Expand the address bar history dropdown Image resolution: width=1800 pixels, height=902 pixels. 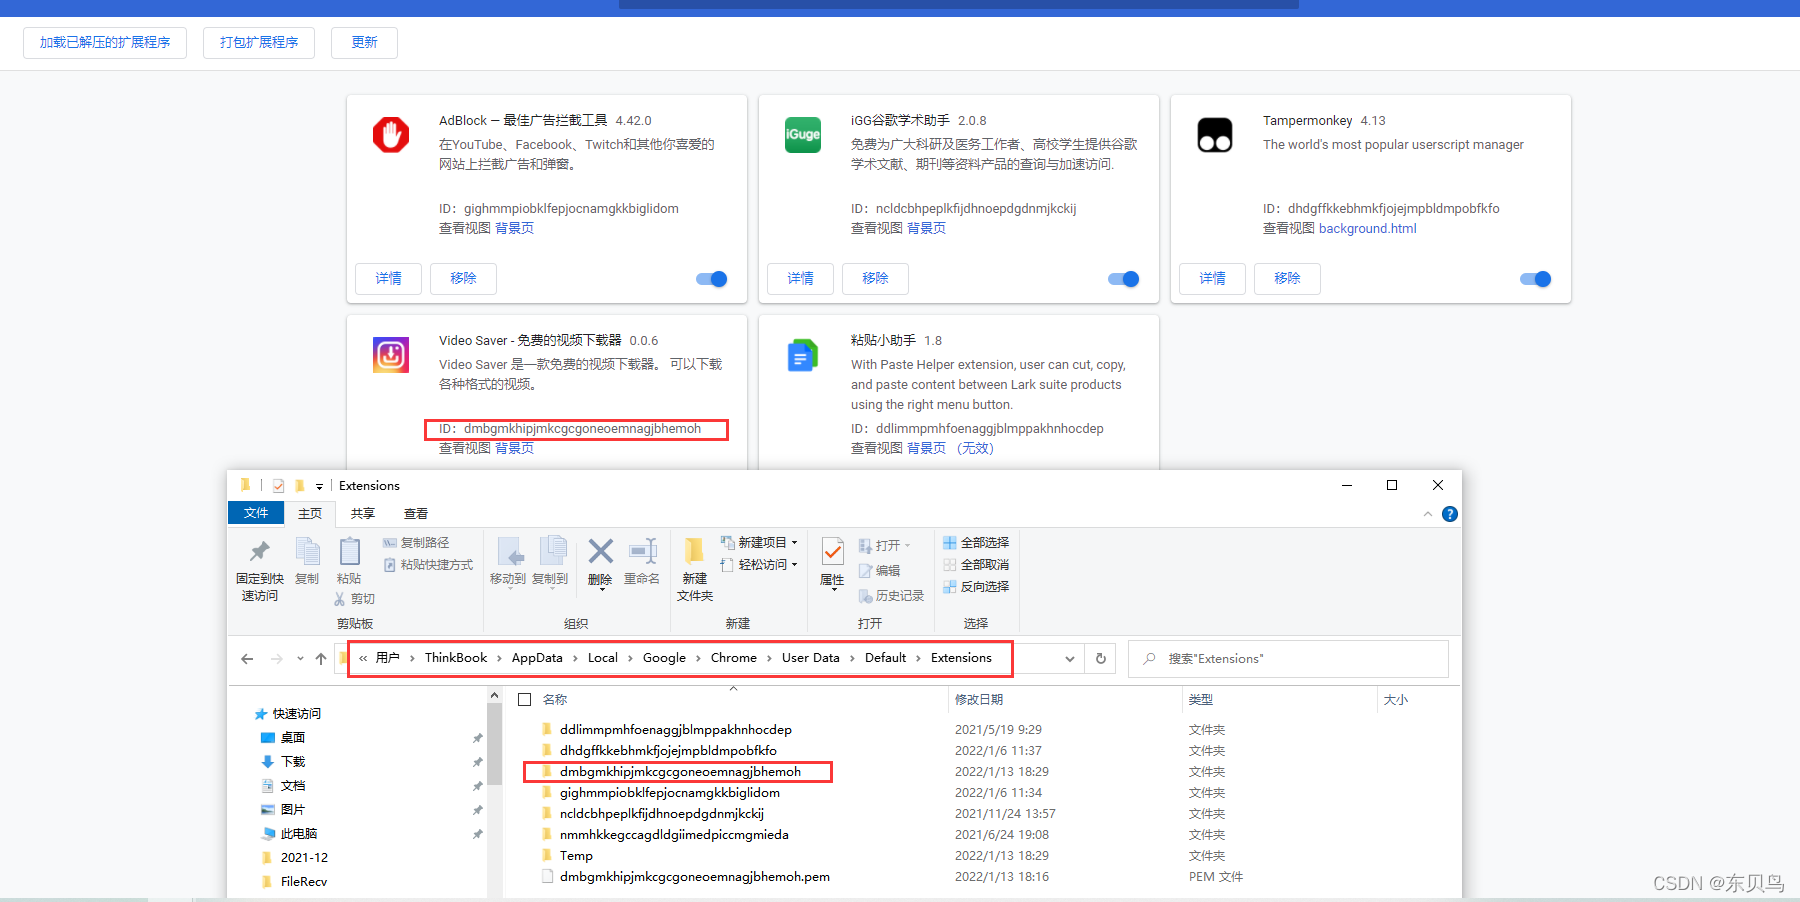[1070, 658]
